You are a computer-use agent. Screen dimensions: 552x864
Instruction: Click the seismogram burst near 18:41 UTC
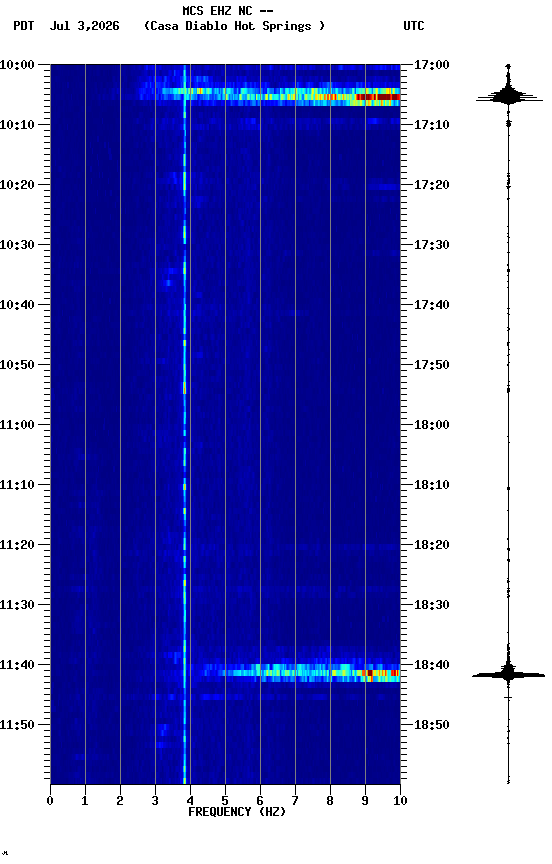508,673
